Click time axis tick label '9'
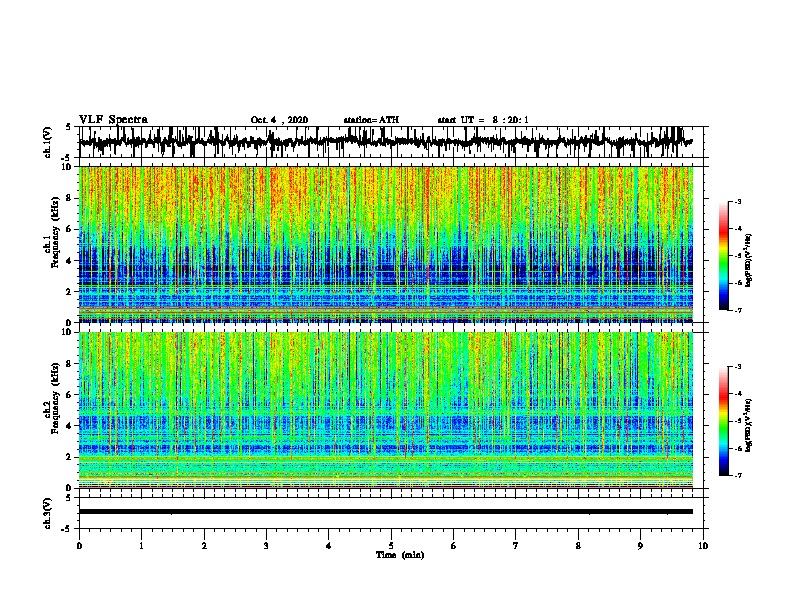 (x=640, y=546)
